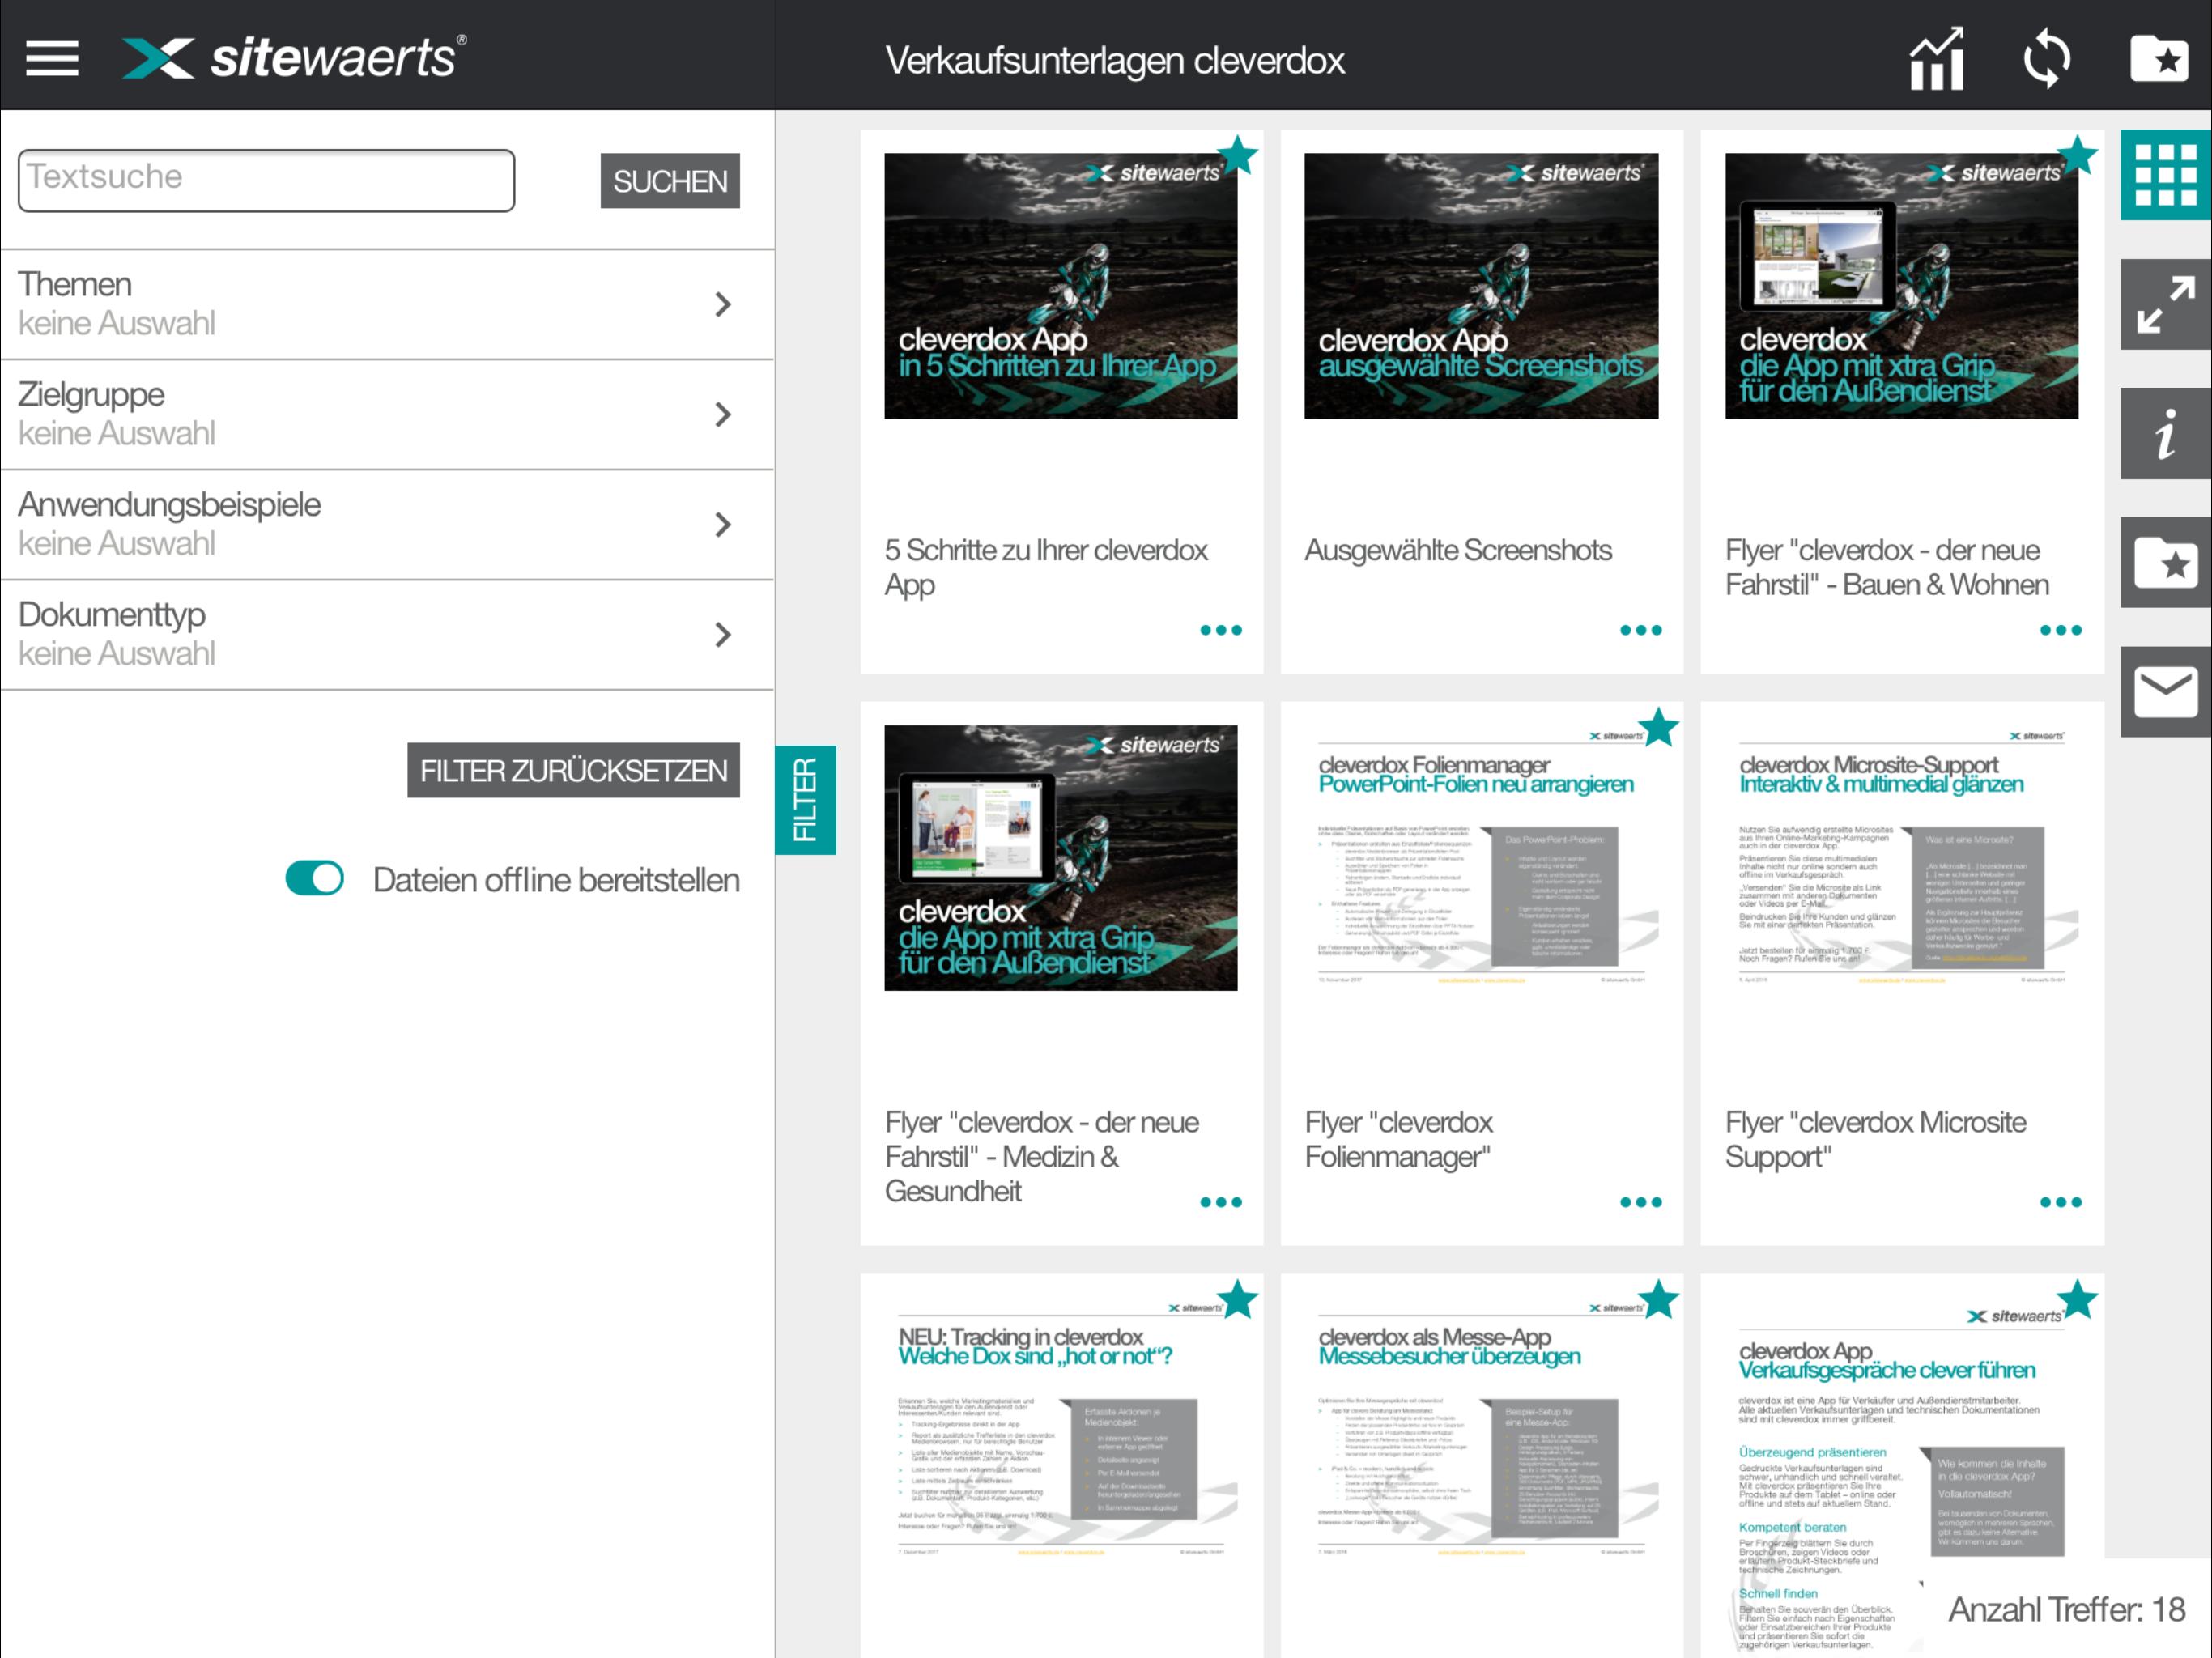Open Verkaufsgespräche clever führen thumbnail
Viewport: 2212px width, 1658px height.
click(1901, 1477)
